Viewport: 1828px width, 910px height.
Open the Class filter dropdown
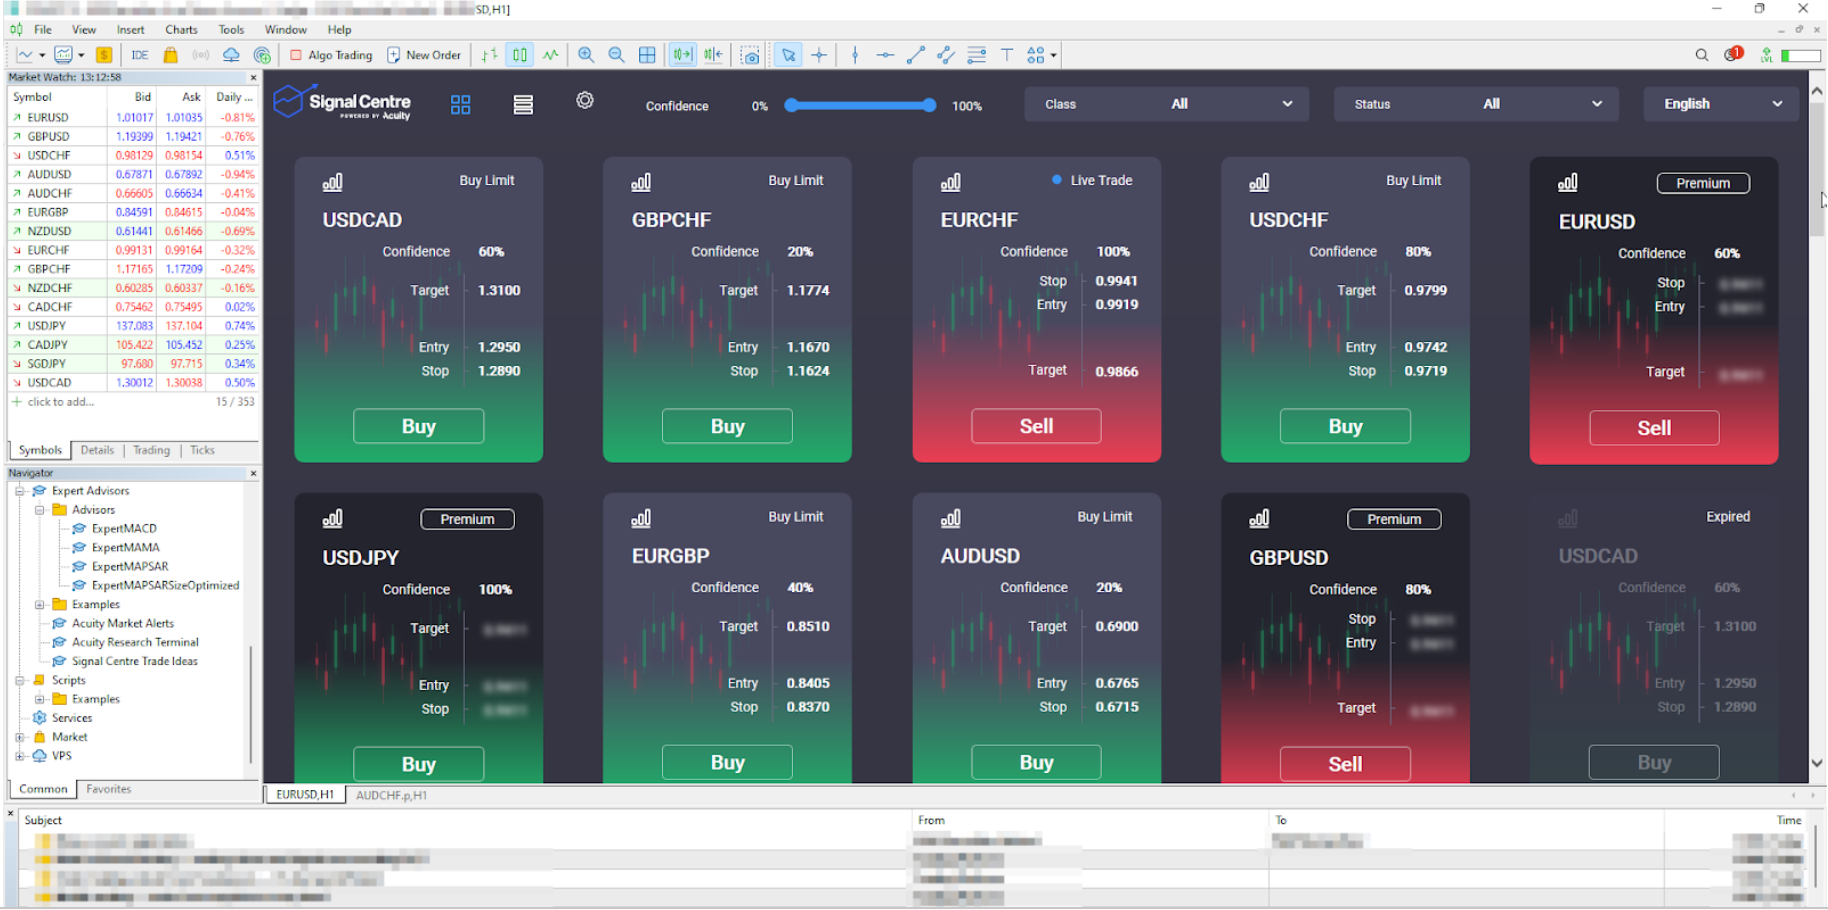(x=1165, y=104)
